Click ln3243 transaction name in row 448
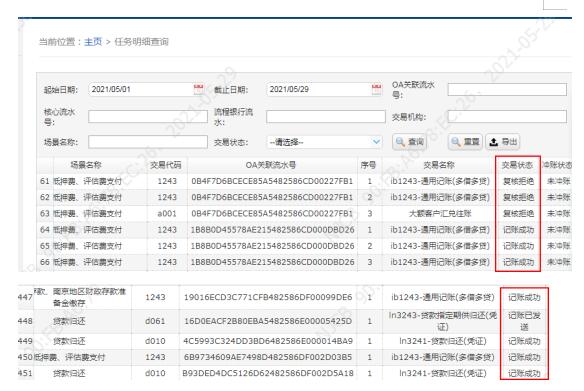This screenshot has width=584, height=391. (x=443, y=321)
